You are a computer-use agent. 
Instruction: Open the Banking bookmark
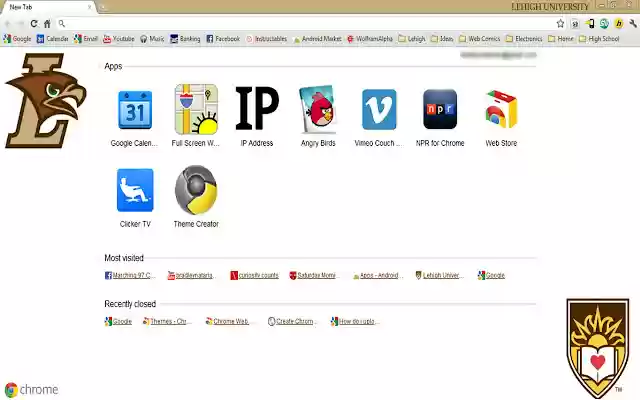[x=185, y=39]
